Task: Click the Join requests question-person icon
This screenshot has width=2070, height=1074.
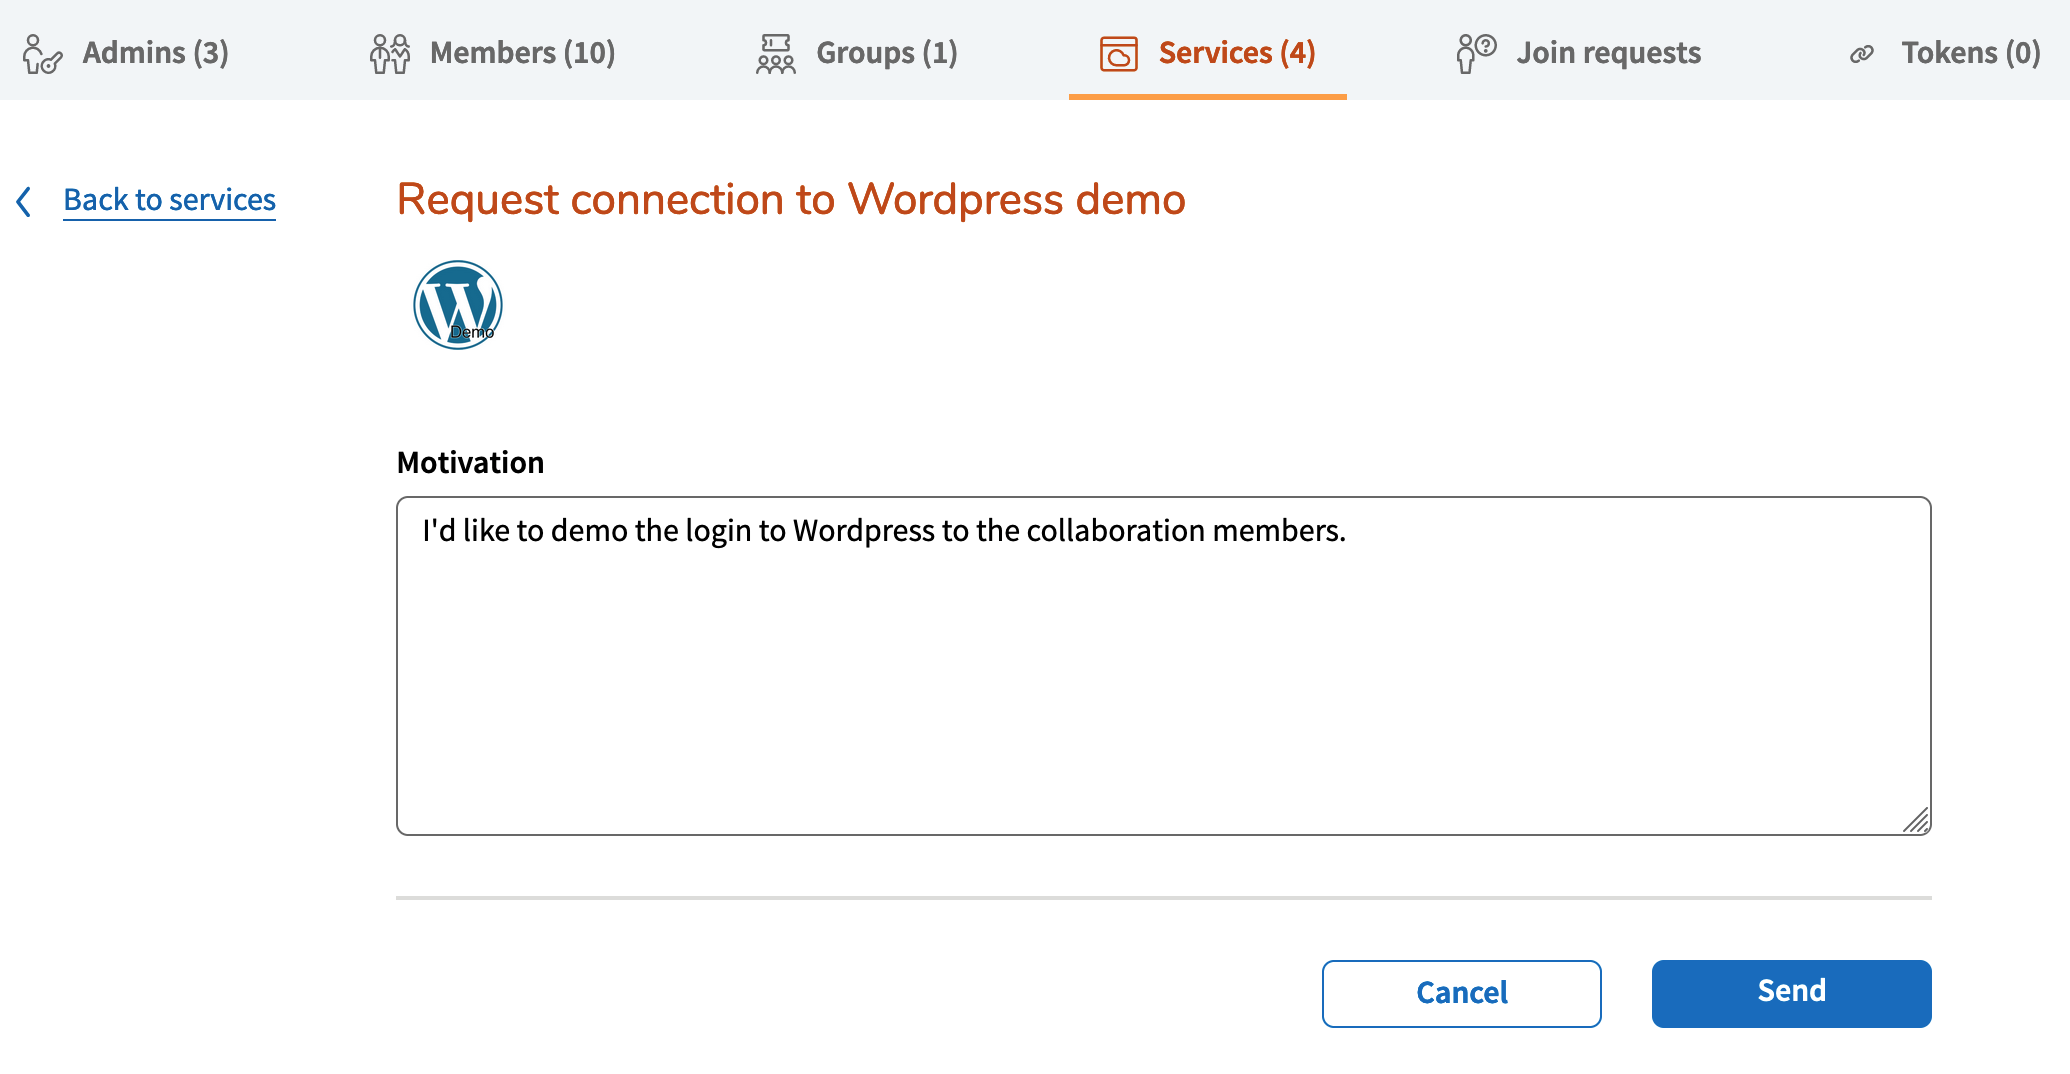Action: [x=1476, y=54]
